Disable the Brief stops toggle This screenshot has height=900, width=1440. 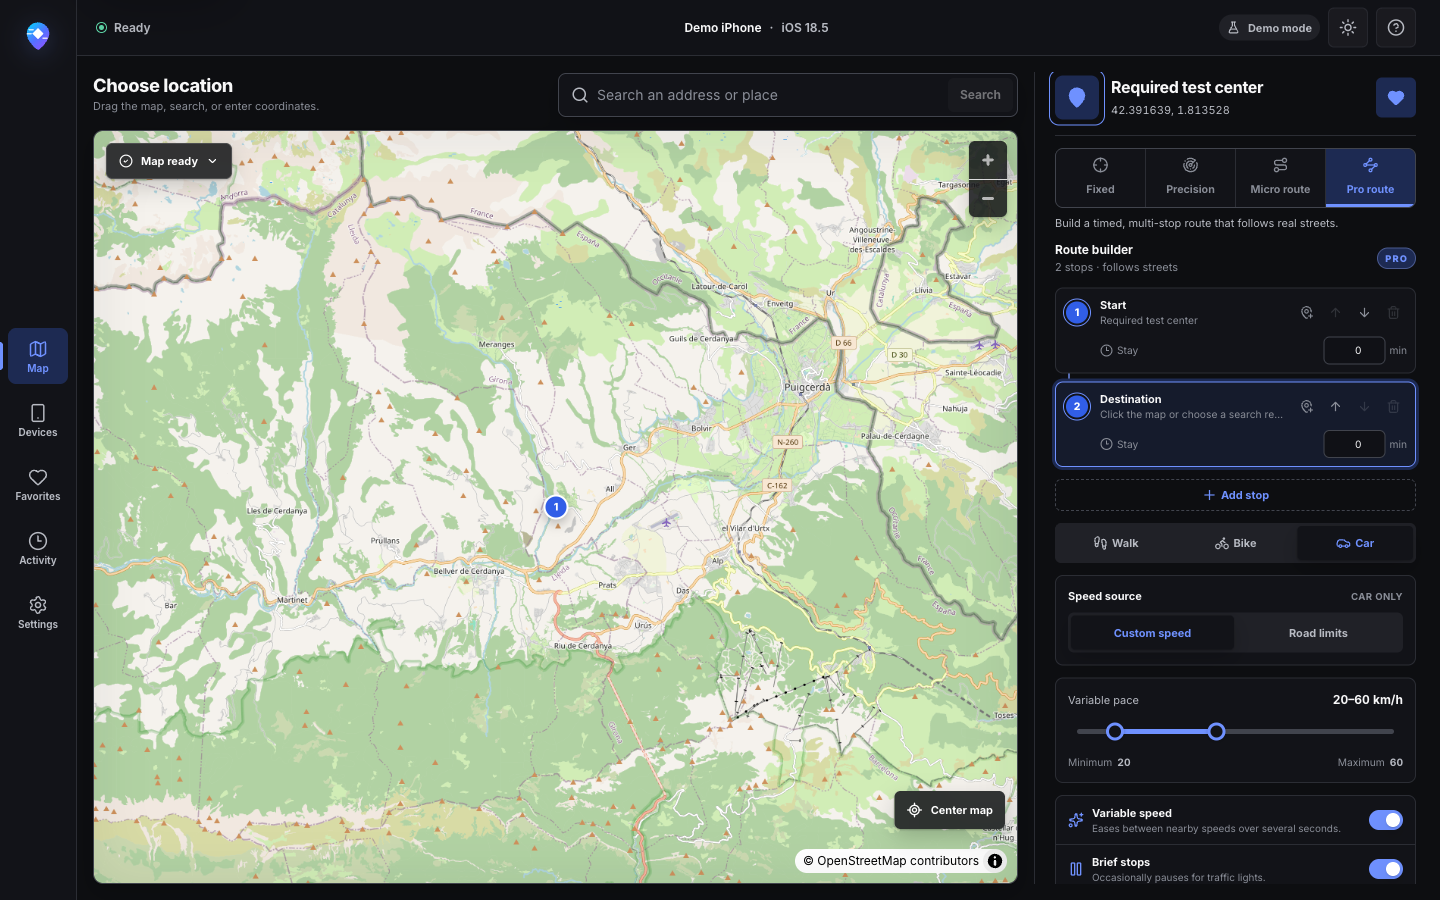[x=1386, y=869]
